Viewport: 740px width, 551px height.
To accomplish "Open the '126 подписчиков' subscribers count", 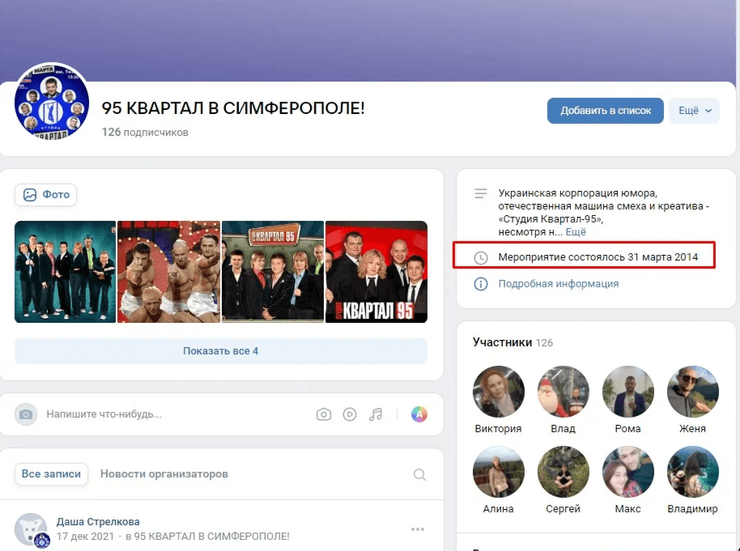I will click(x=145, y=132).
